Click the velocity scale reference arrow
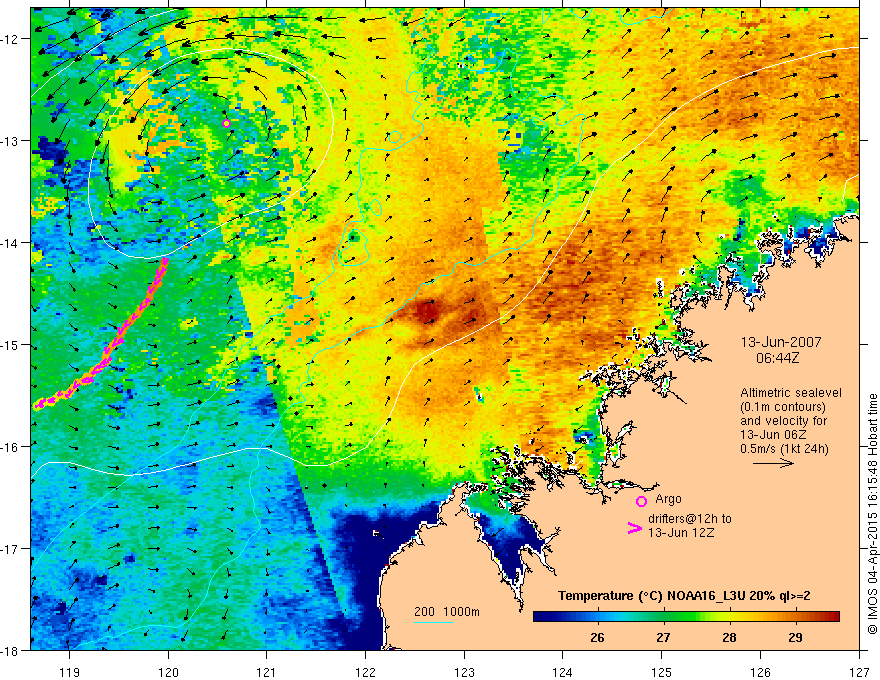The height and width of the screenshot is (680, 880). pyautogui.click(x=773, y=463)
